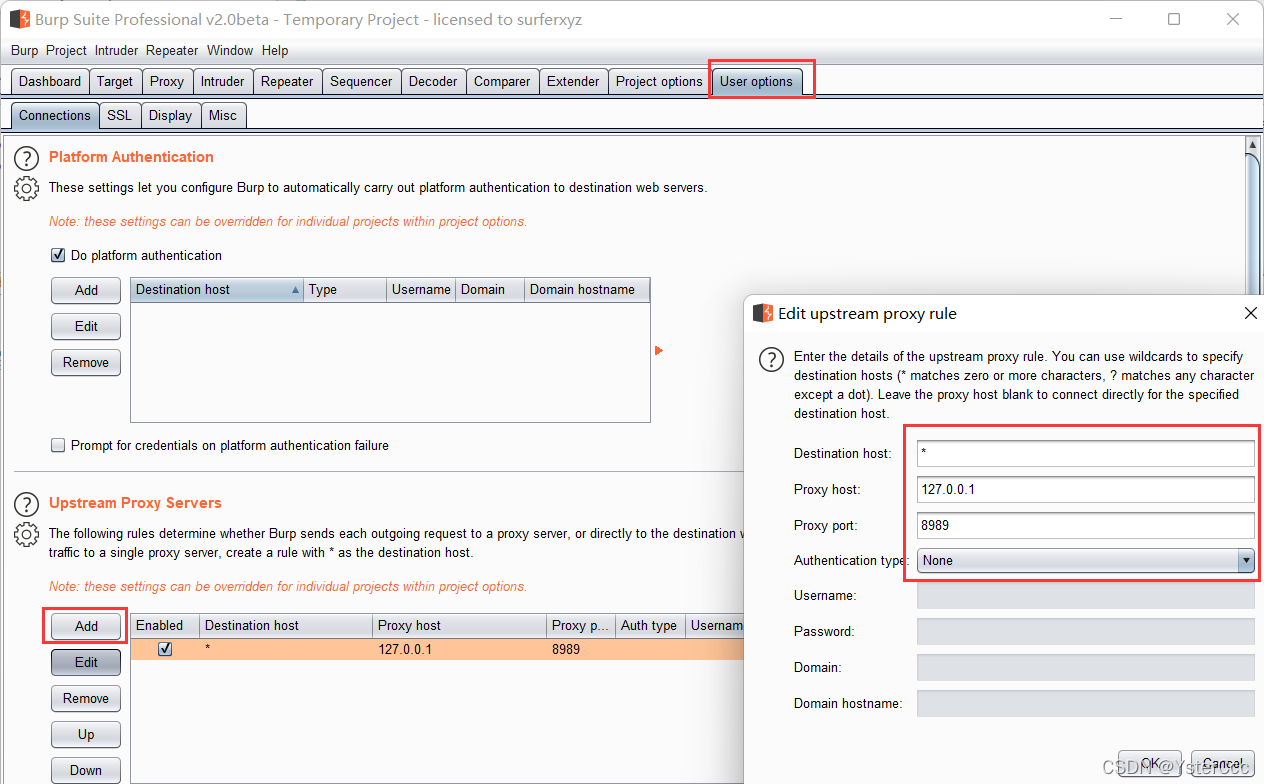Switch to the Sequencer tab
Viewport: 1264px width, 784px height.
pyautogui.click(x=361, y=82)
